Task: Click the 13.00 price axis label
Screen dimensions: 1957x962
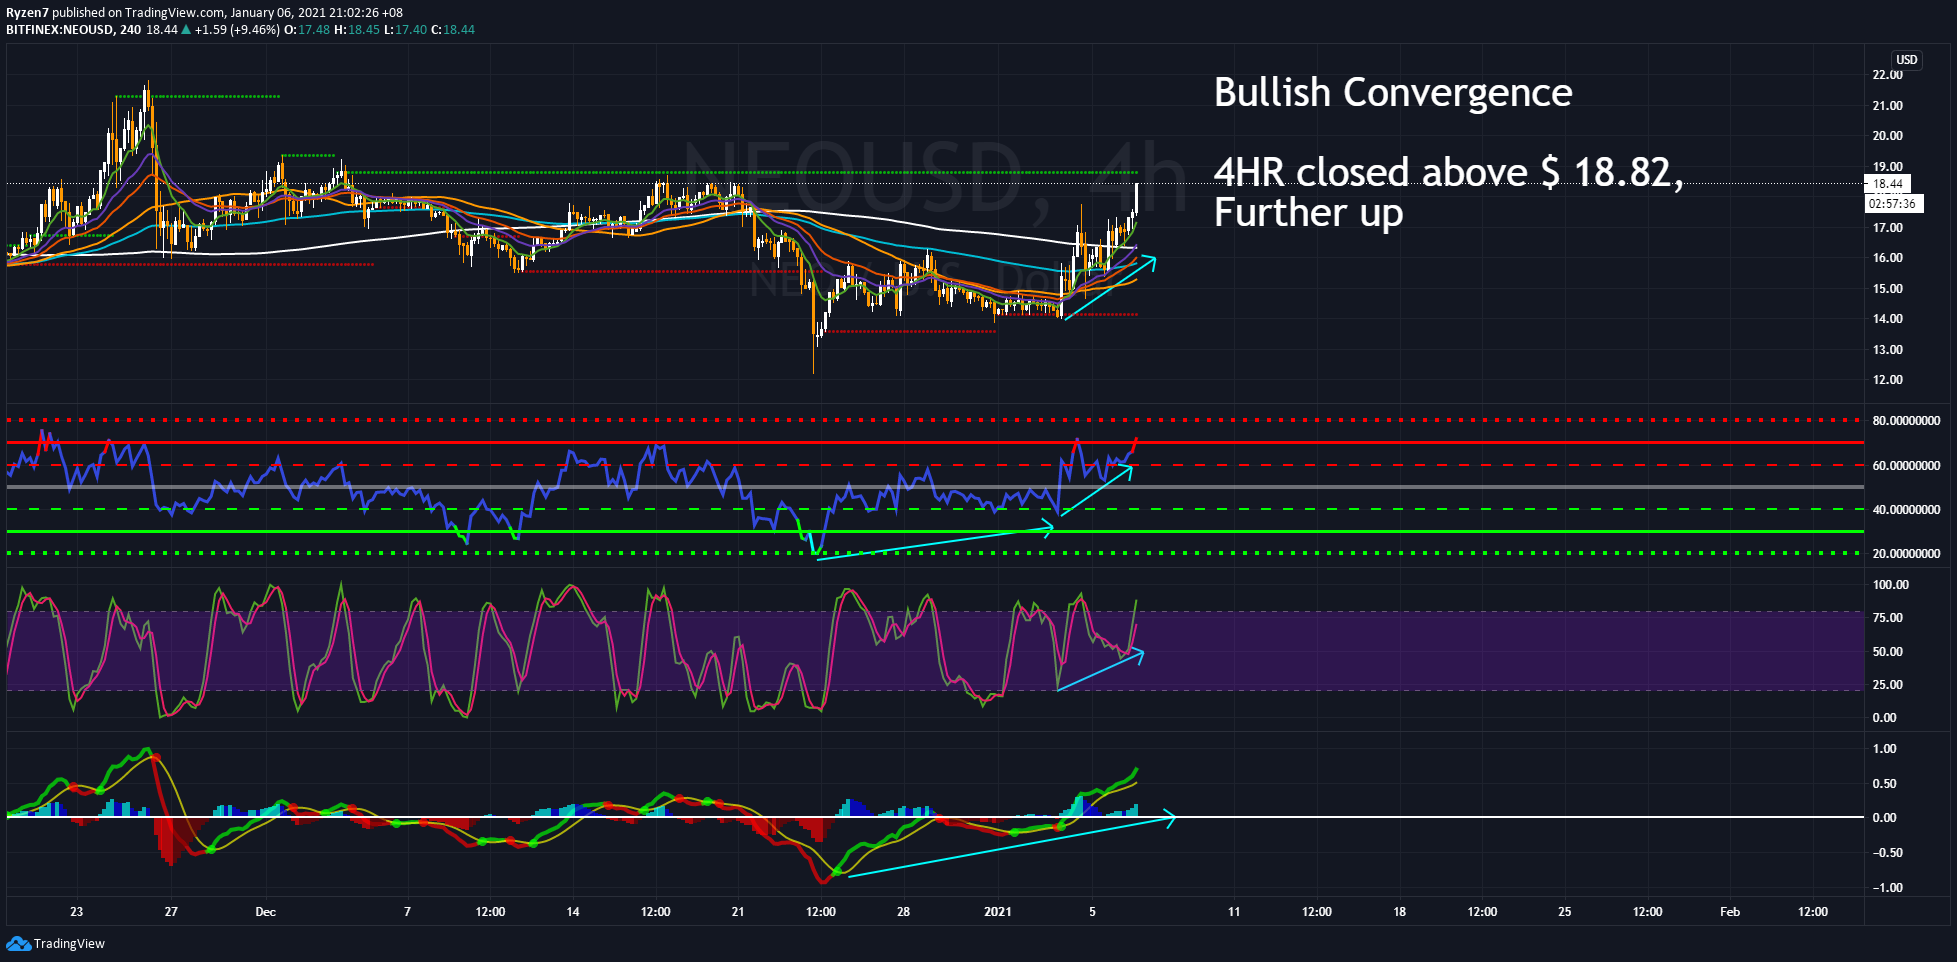Action: pos(1888,350)
